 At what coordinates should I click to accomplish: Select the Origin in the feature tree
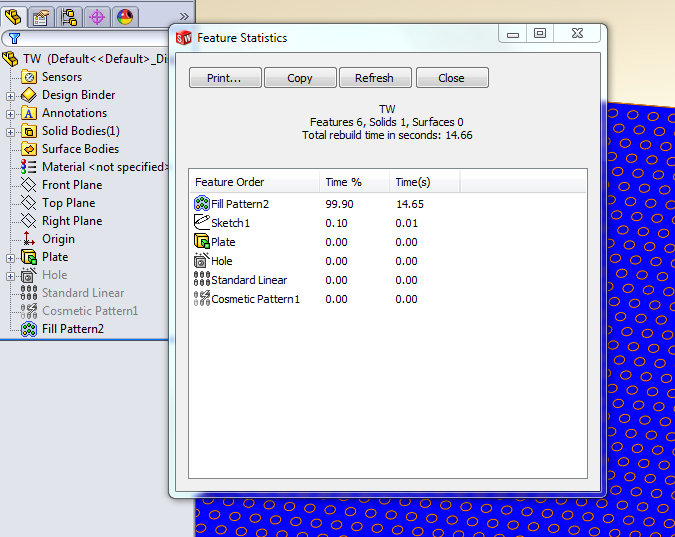57,239
